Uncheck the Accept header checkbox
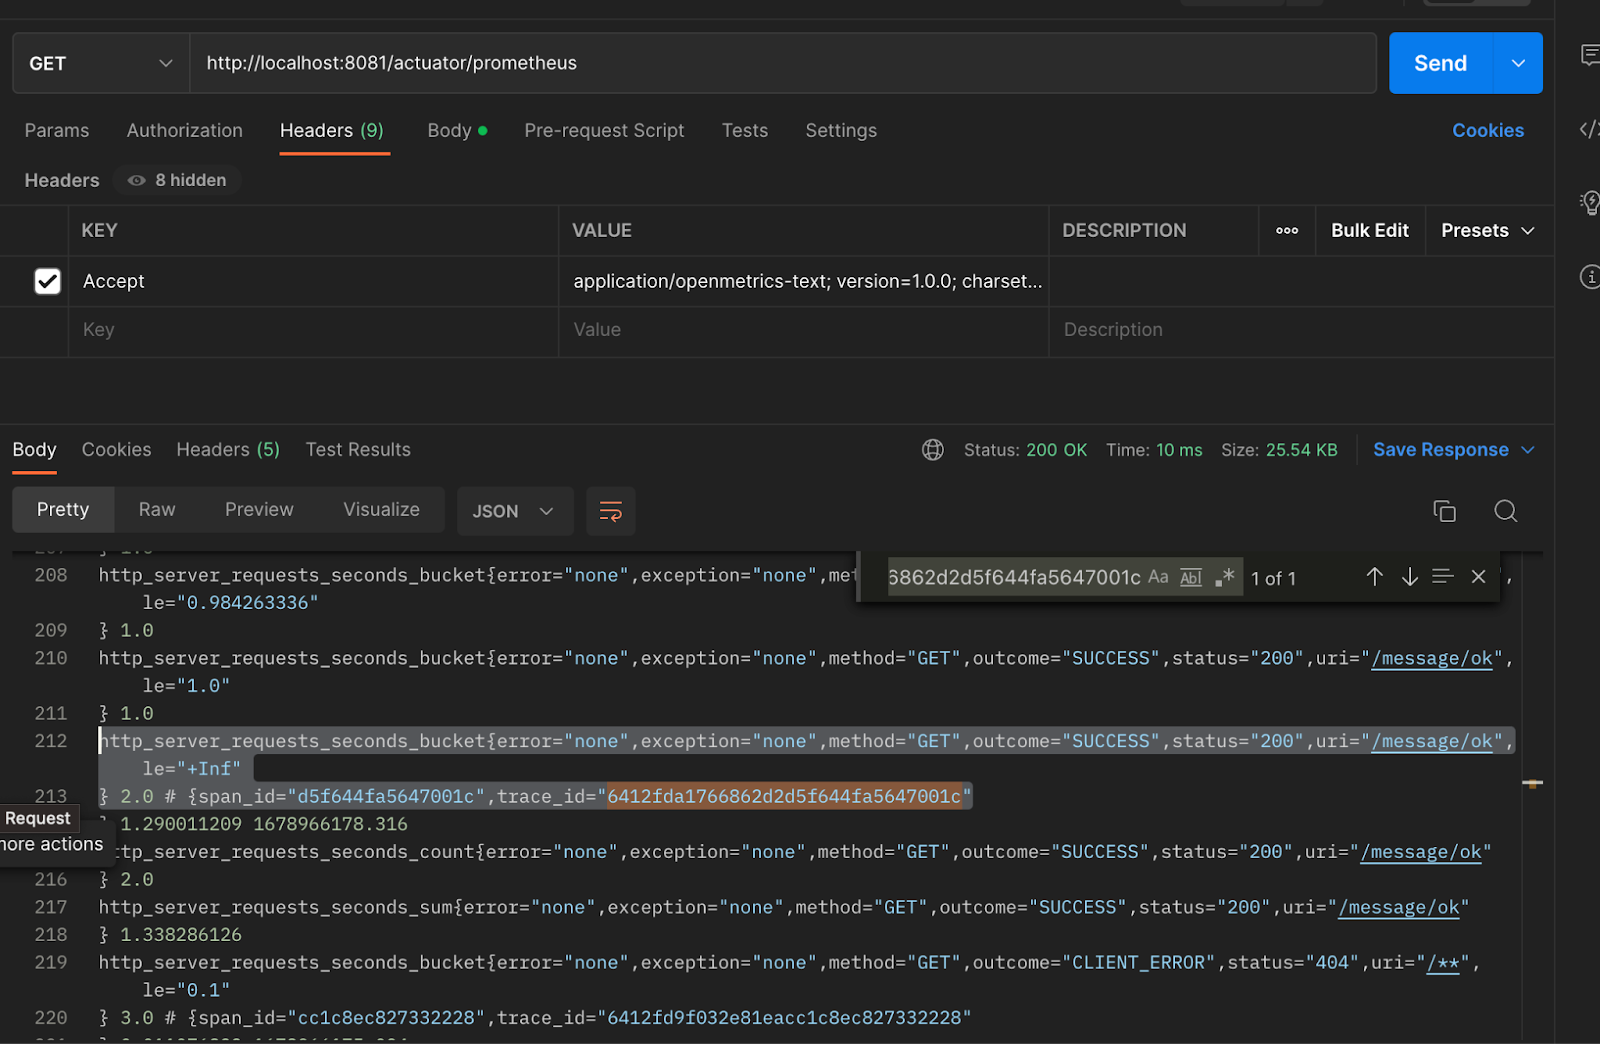1600x1044 pixels. point(47,281)
